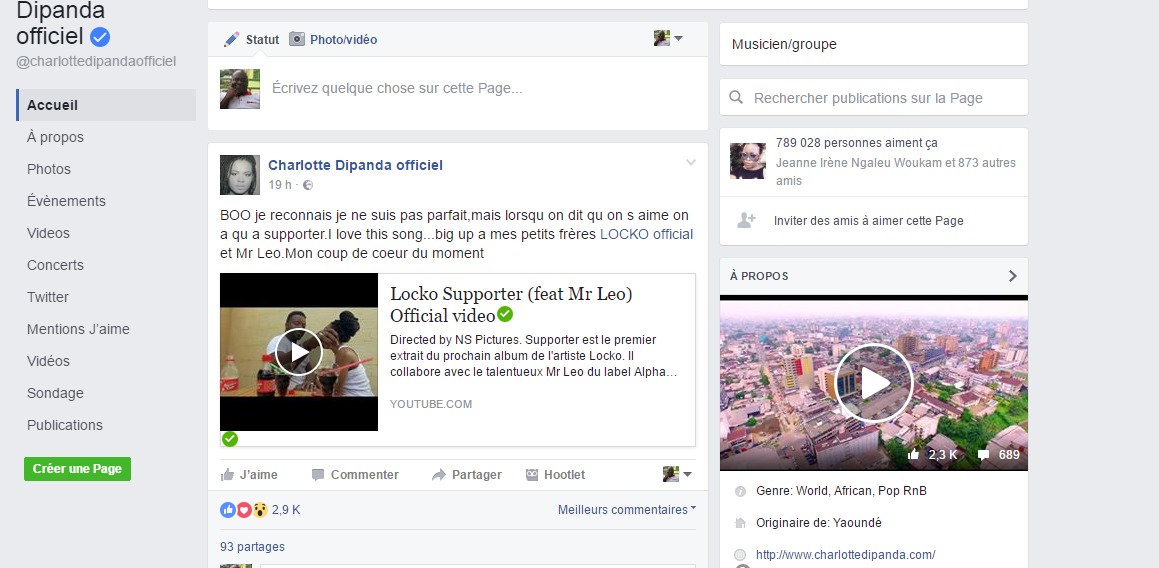This screenshot has width=1159, height=568.
Task: Open Concerts in the sidebar
Action: [55, 265]
